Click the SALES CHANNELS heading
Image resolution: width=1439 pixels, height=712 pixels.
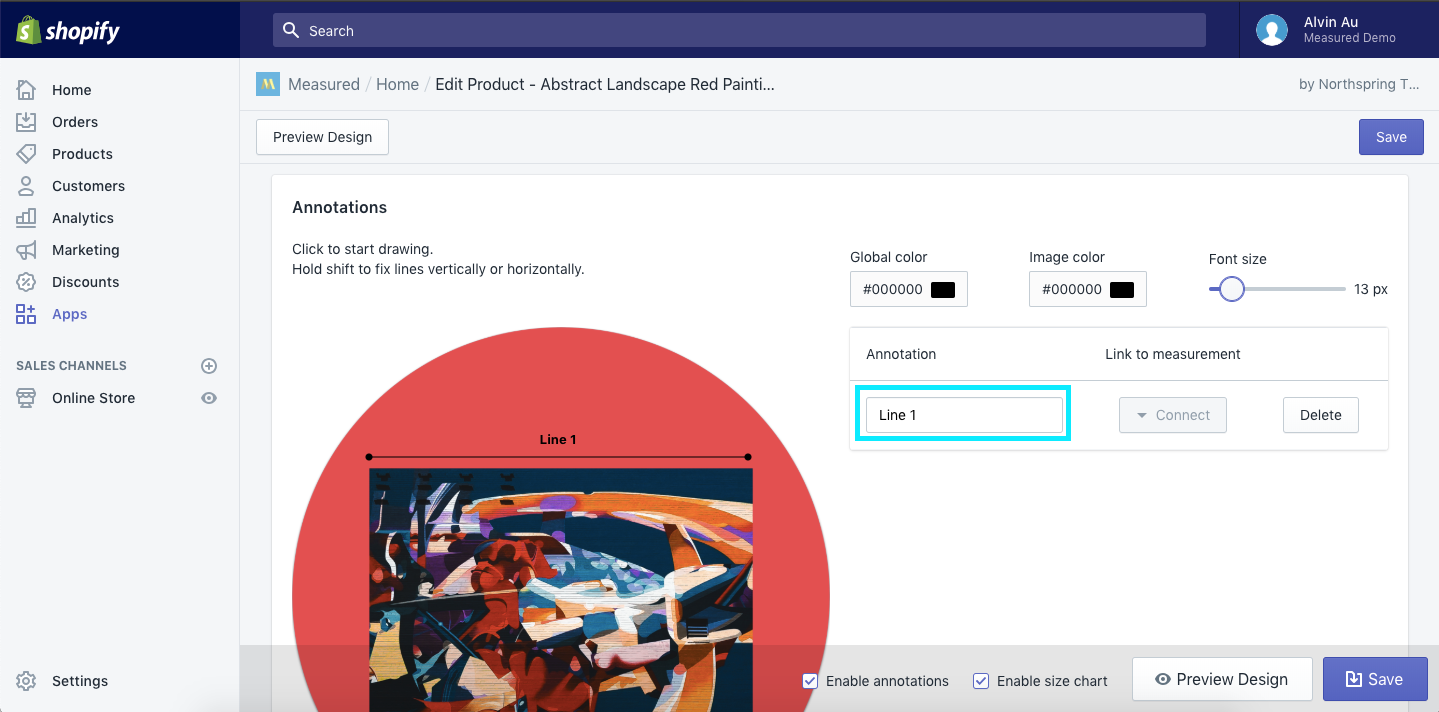pyautogui.click(x=71, y=366)
